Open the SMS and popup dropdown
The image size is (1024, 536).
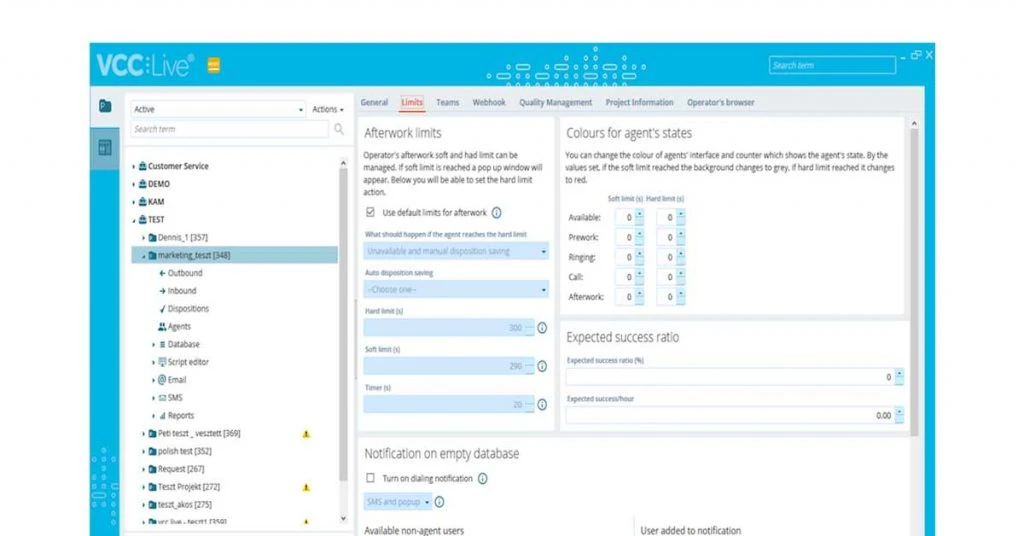click(x=398, y=502)
